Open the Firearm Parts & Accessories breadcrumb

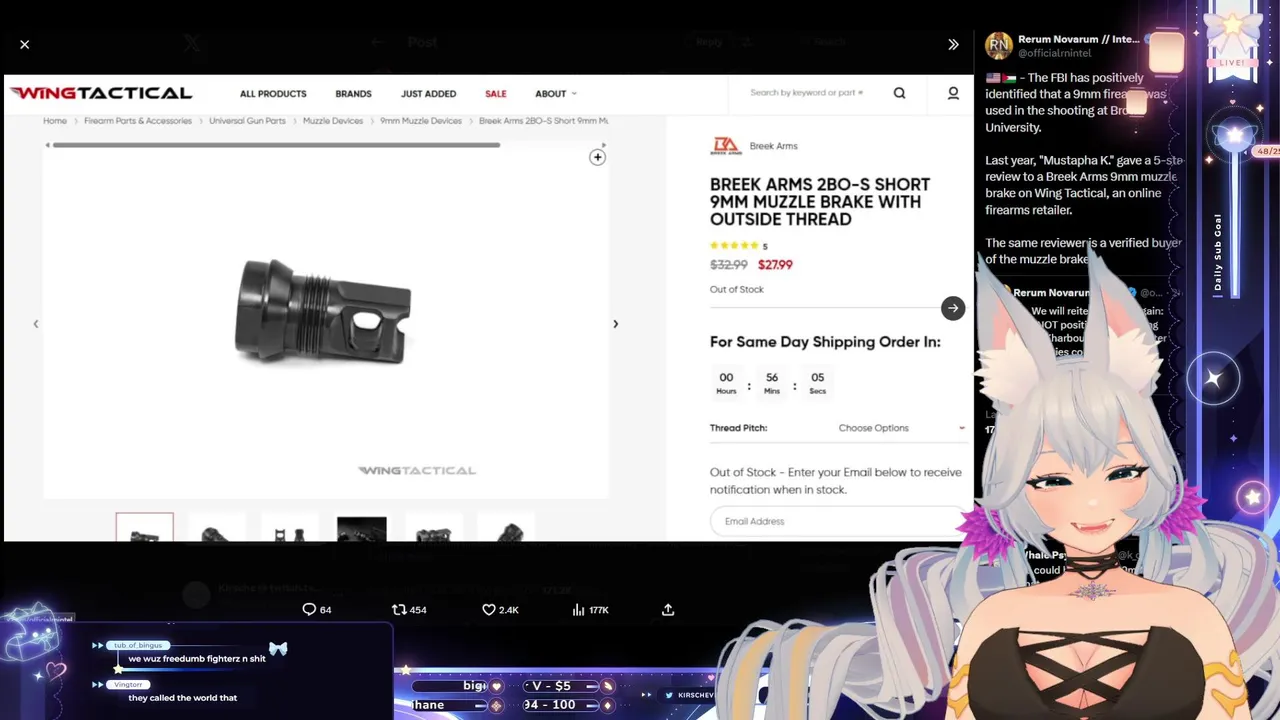(x=138, y=120)
